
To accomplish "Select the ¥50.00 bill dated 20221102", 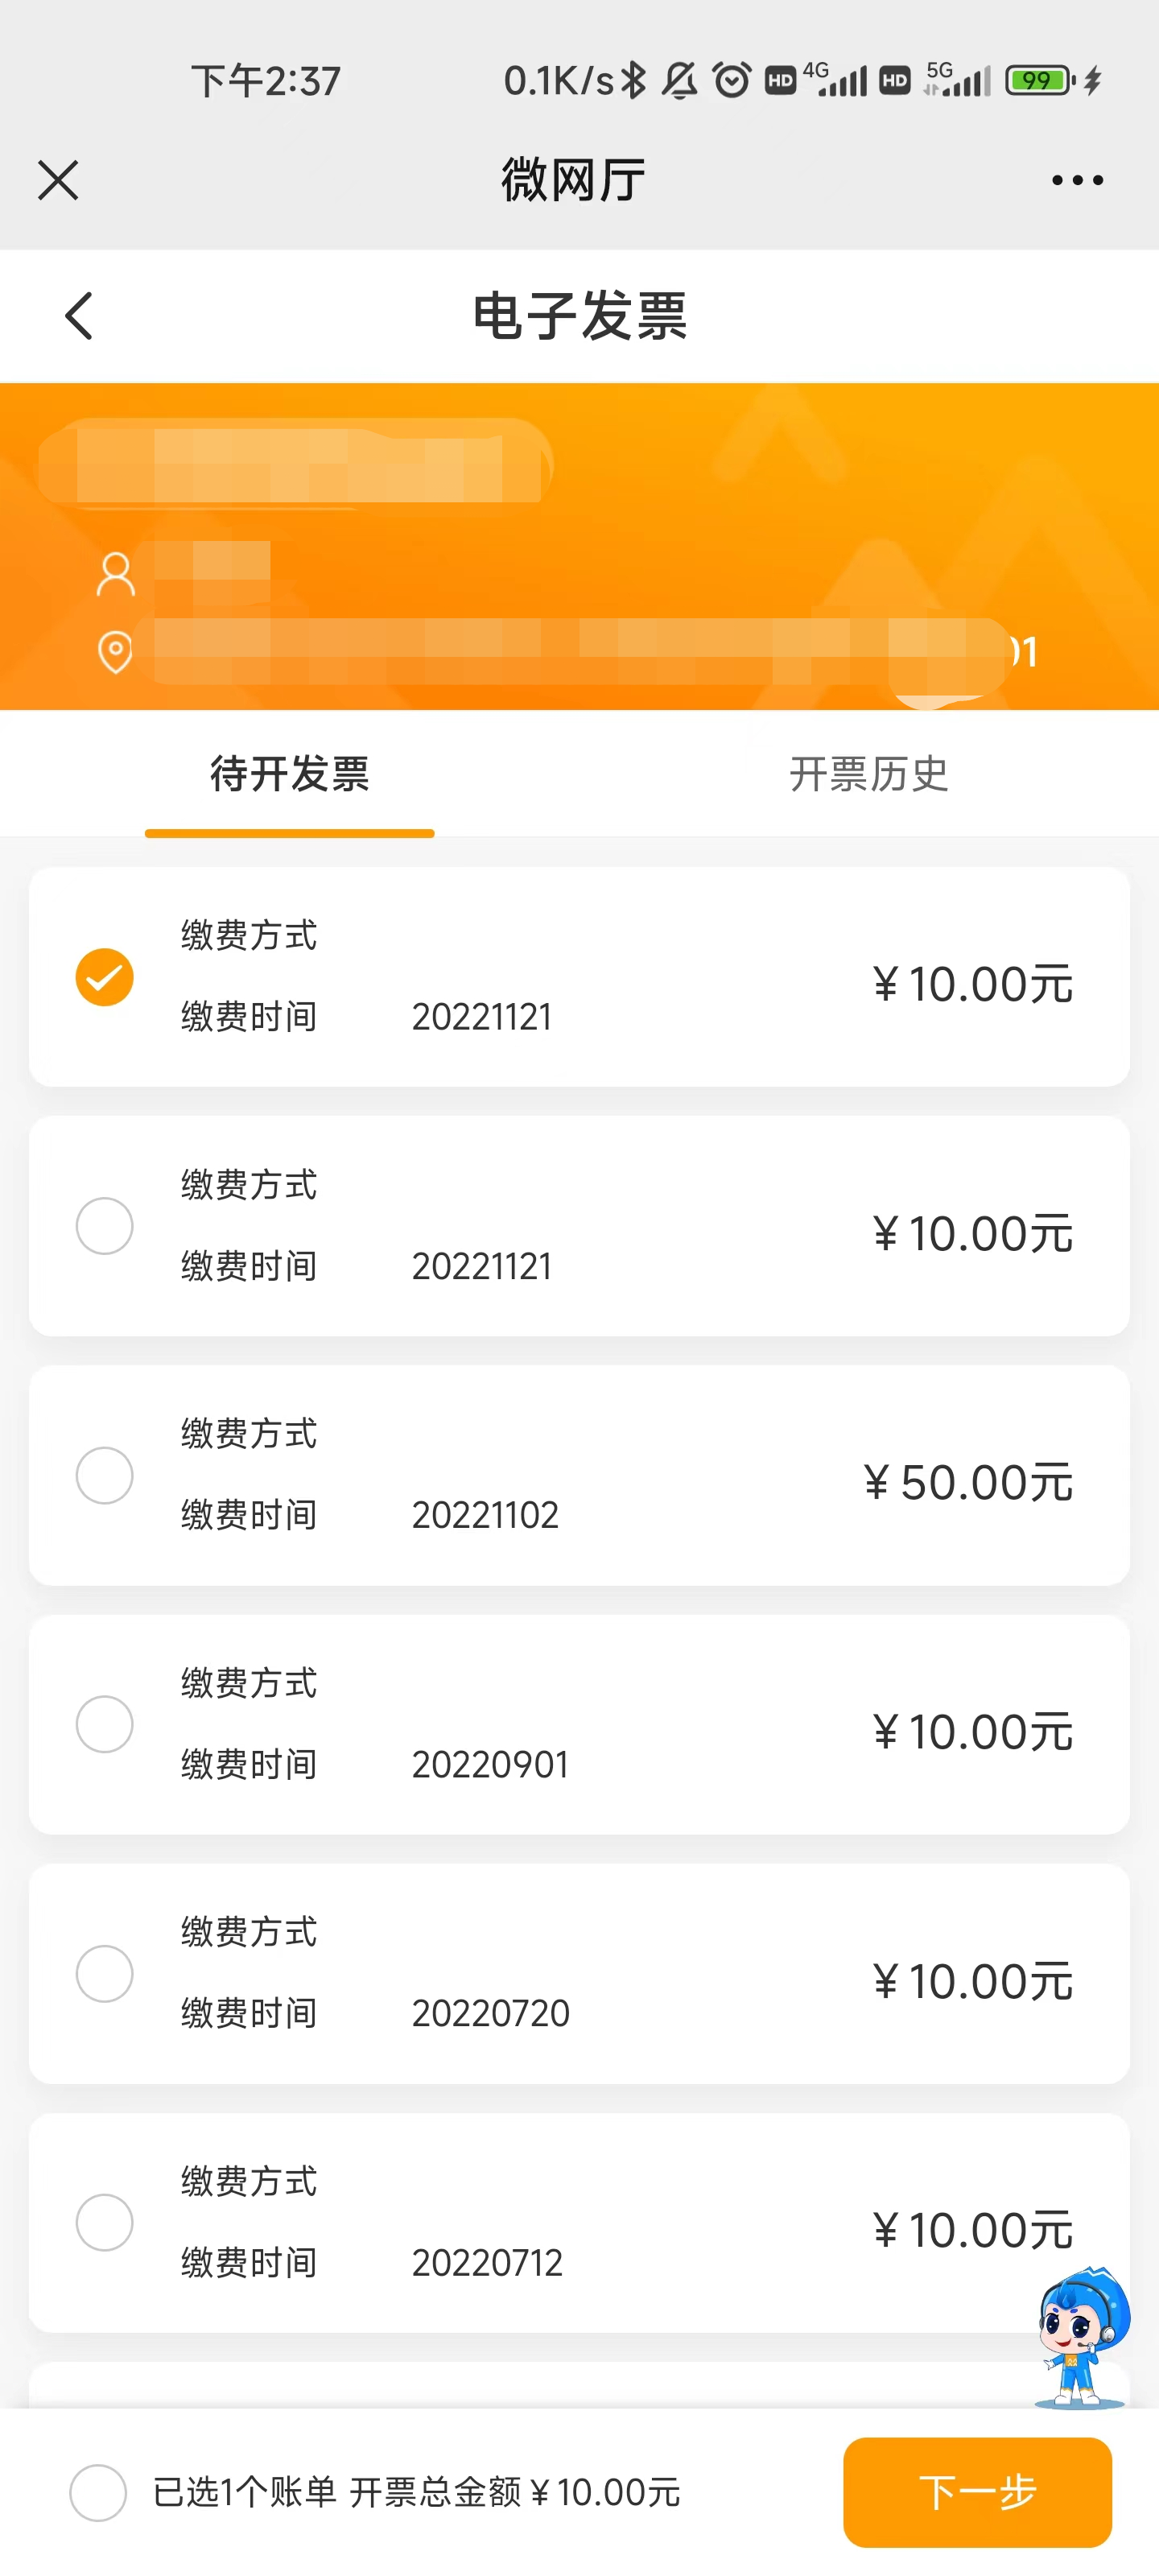I will pos(105,1475).
